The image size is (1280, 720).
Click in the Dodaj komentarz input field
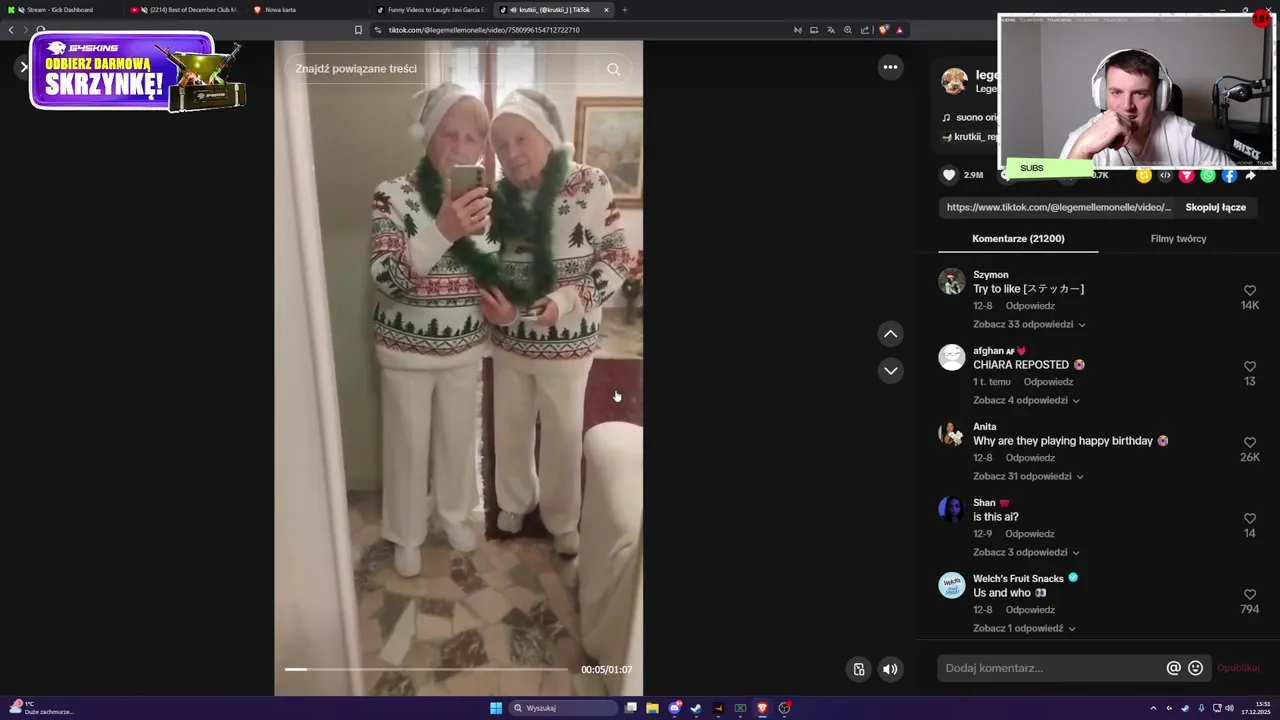click(x=1050, y=668)
